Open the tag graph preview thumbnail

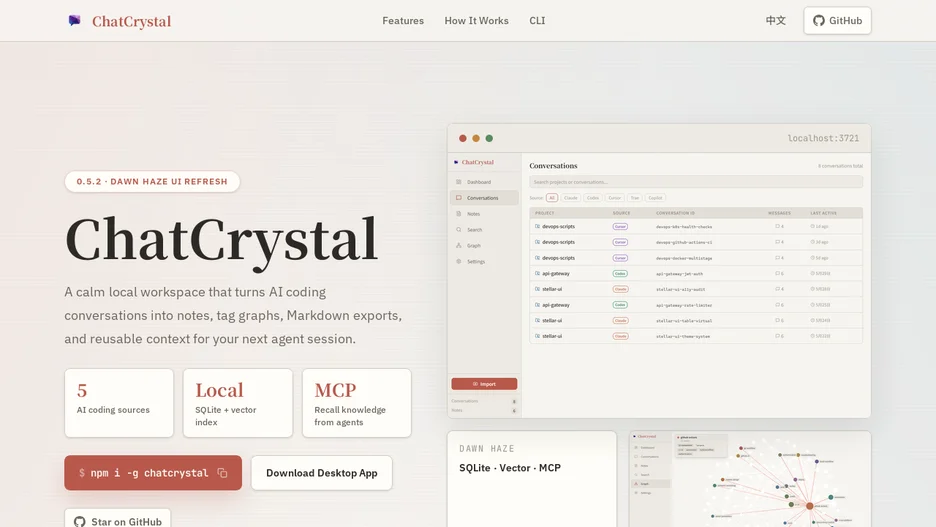click(750, 479)
